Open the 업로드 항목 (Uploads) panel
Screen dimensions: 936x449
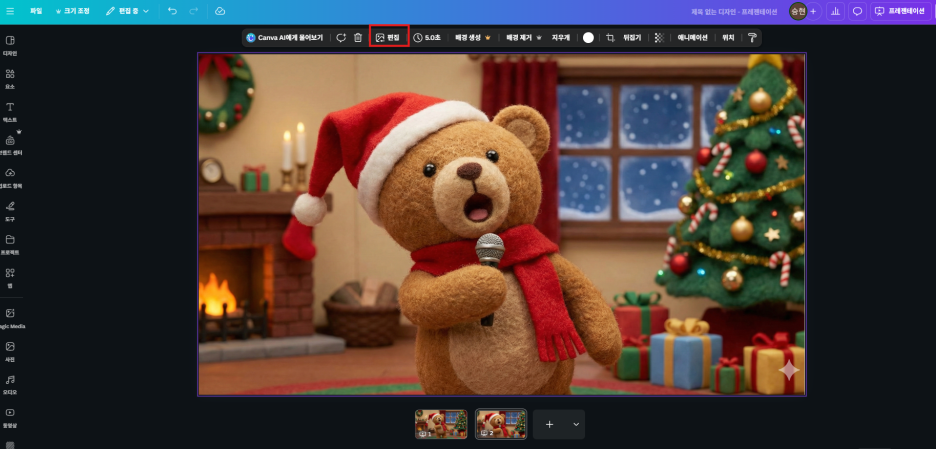pyautogui.click(x=10, y=178)
